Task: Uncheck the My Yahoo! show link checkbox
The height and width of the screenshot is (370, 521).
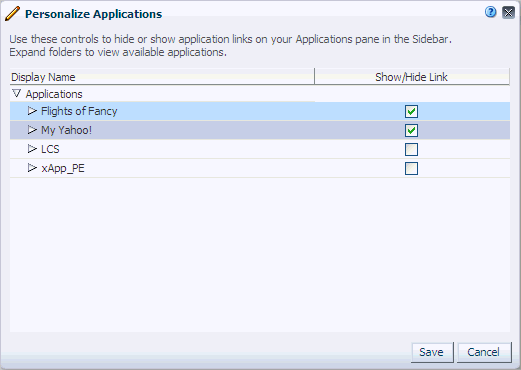Action: 411,130
